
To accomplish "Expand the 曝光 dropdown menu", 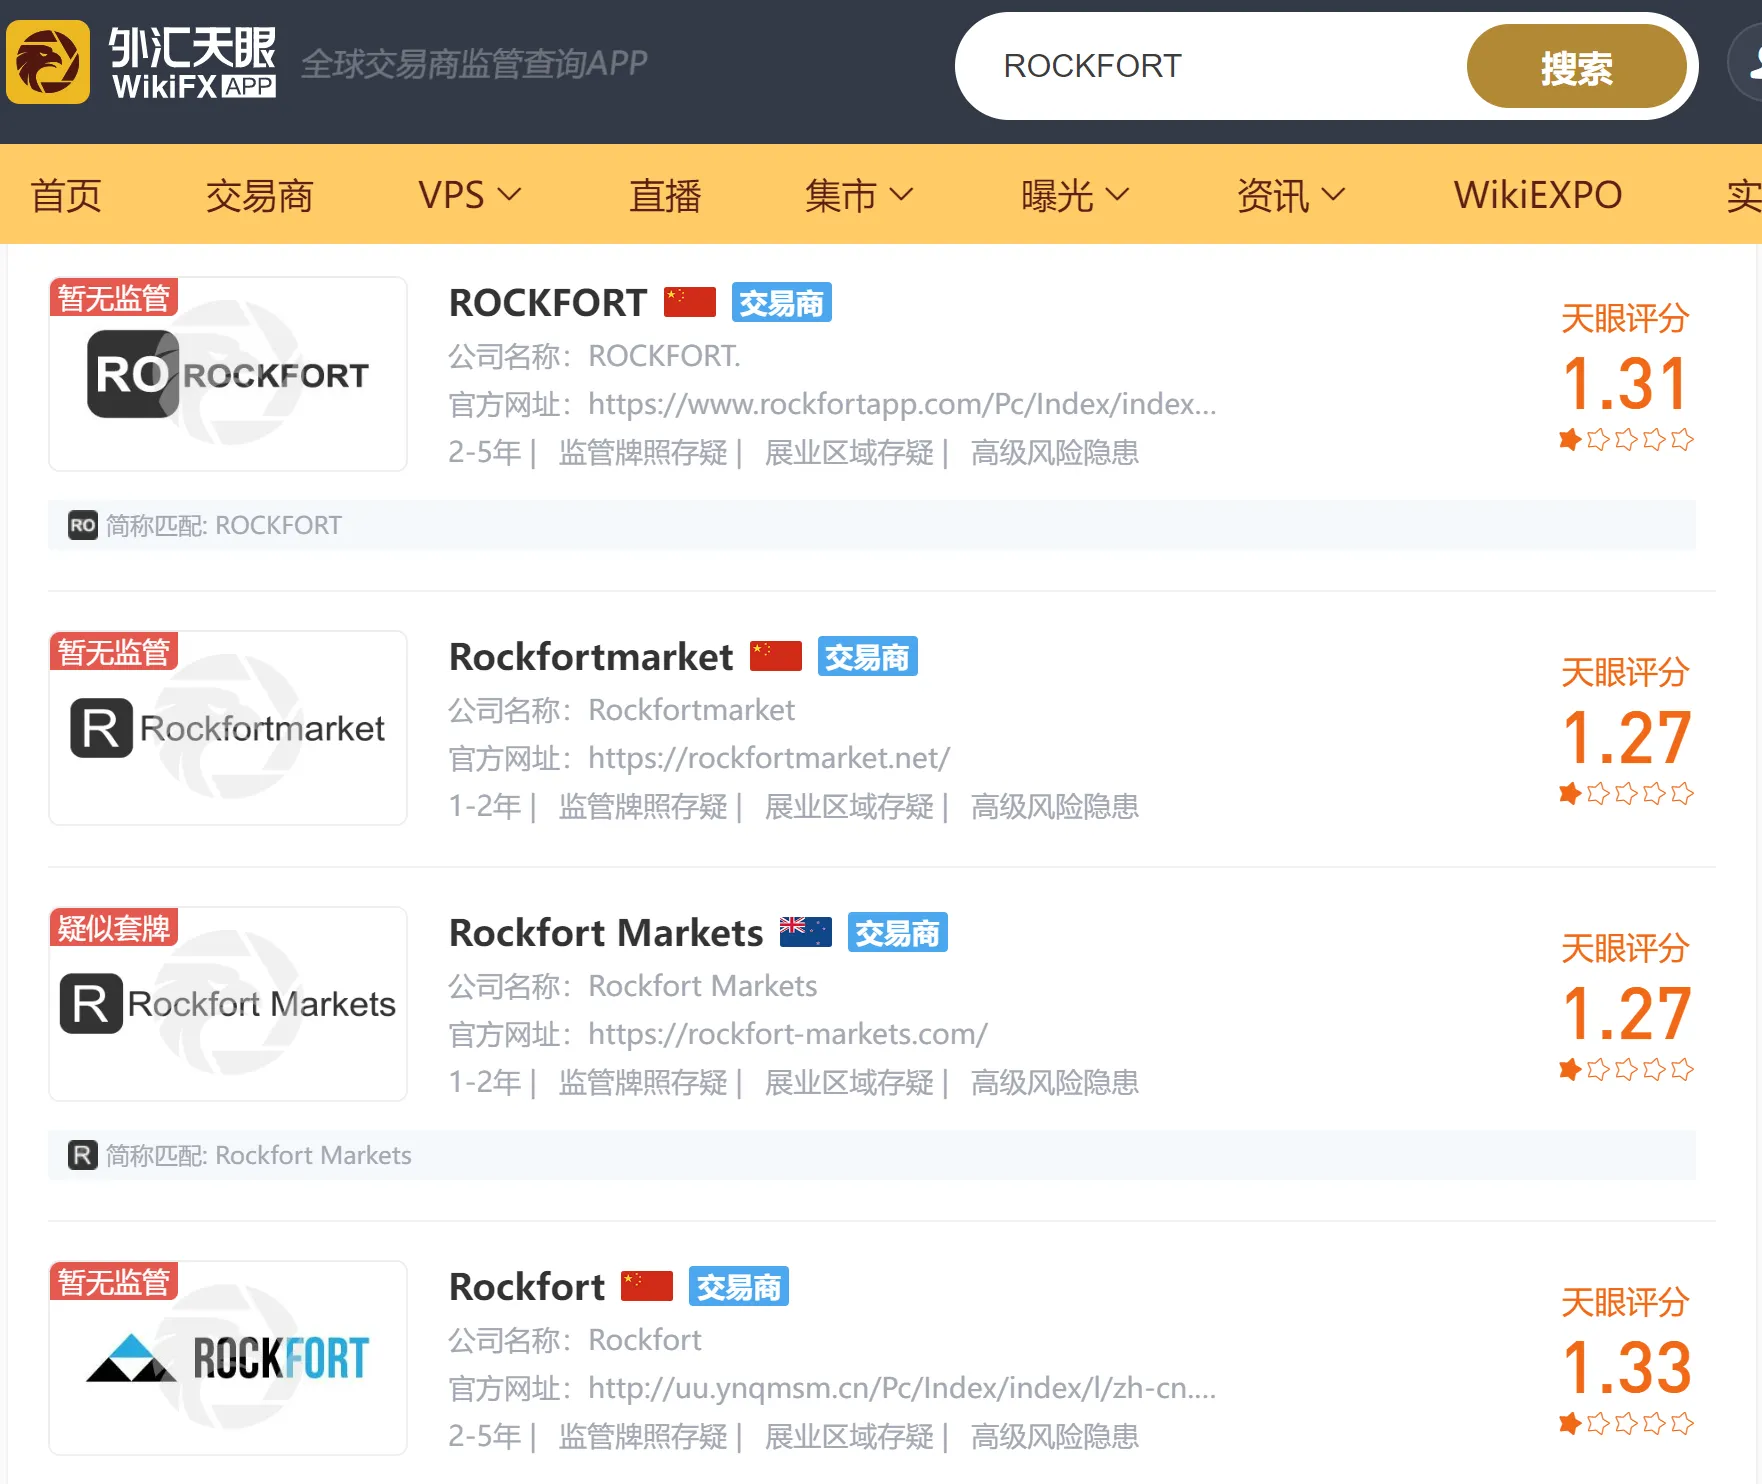I will 1075,194.
